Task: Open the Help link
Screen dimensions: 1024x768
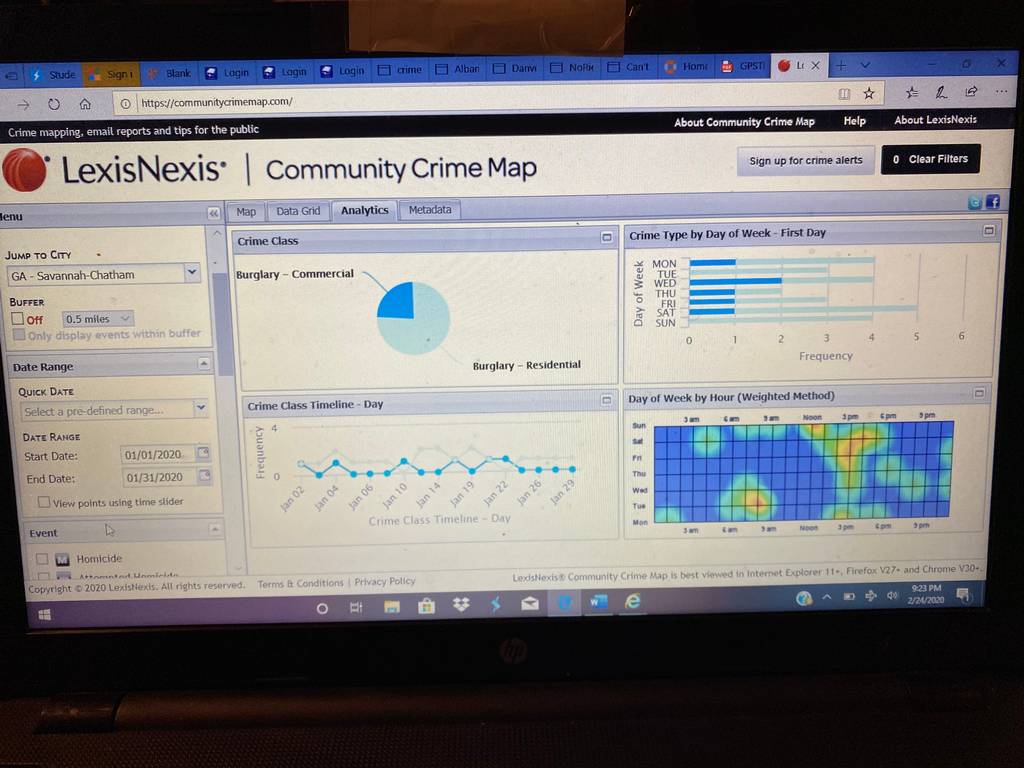Action: tap(854, 121)
